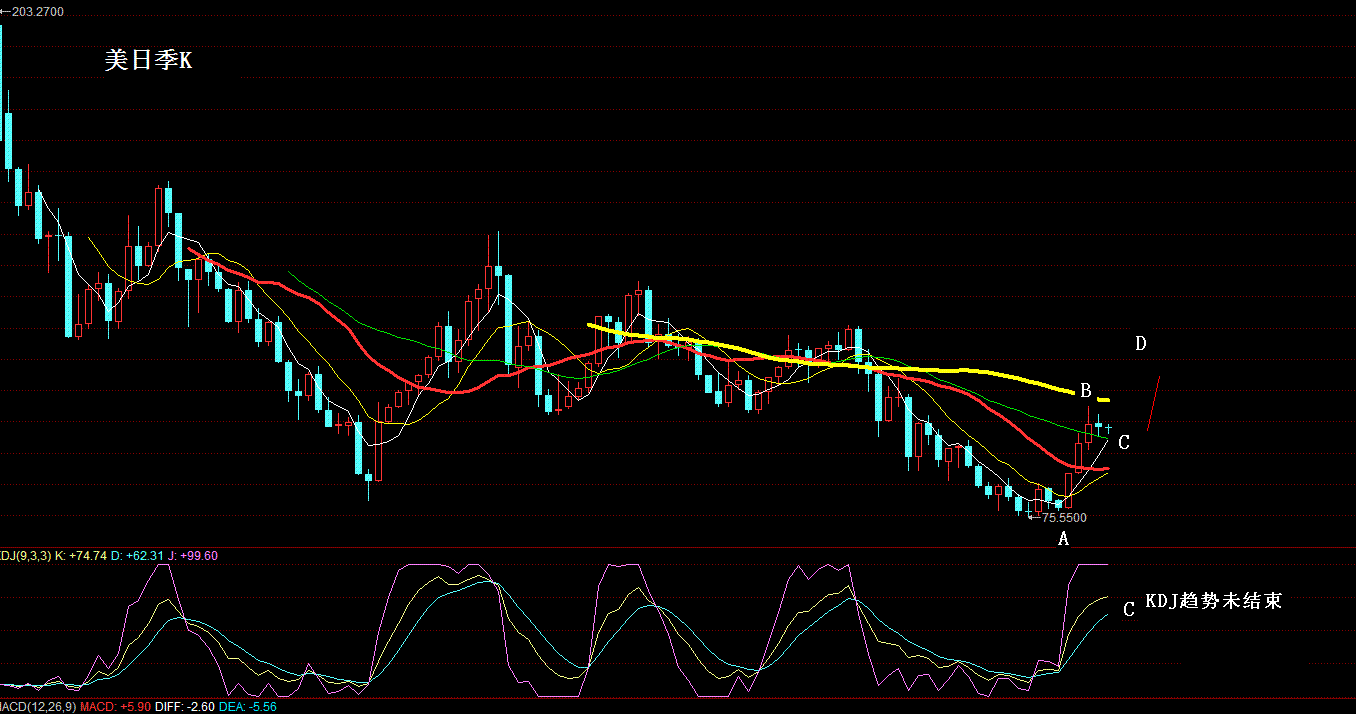Select the letter C beside the latest candlesticks
The height and width of the screenshot is (714, 1357).
click(1124, 442)
